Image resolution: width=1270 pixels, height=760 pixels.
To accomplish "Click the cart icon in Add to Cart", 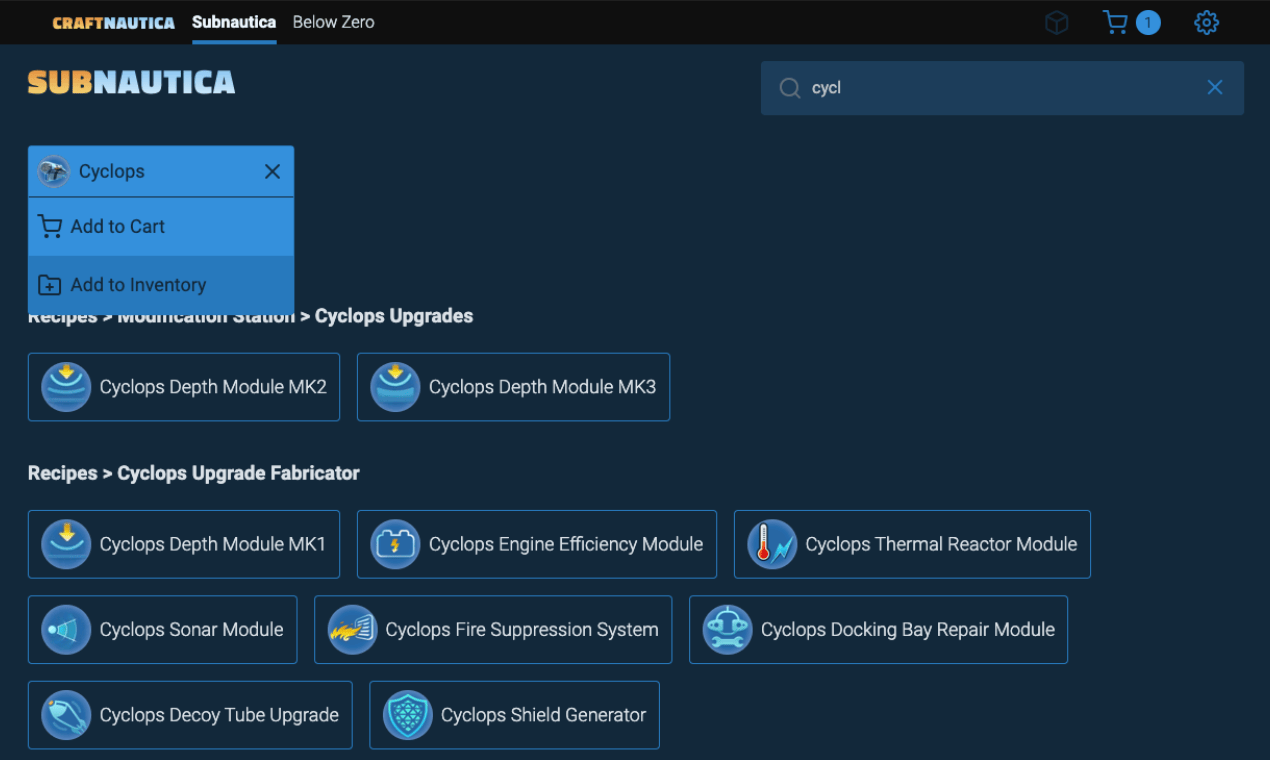I will click(x=50, y=227).
